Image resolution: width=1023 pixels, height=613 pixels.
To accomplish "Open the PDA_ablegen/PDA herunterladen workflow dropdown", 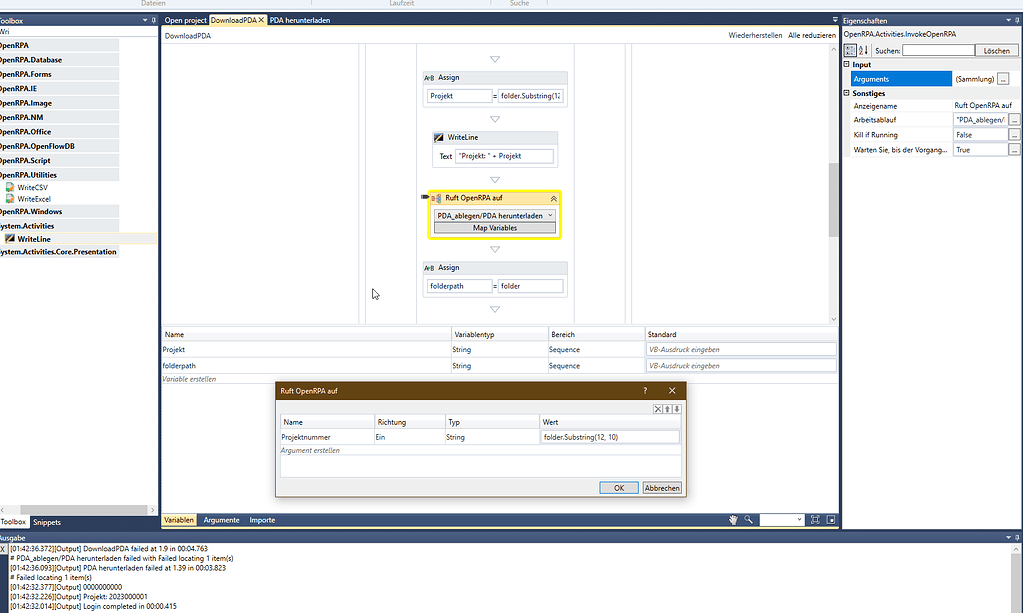I will click(550, 215).
